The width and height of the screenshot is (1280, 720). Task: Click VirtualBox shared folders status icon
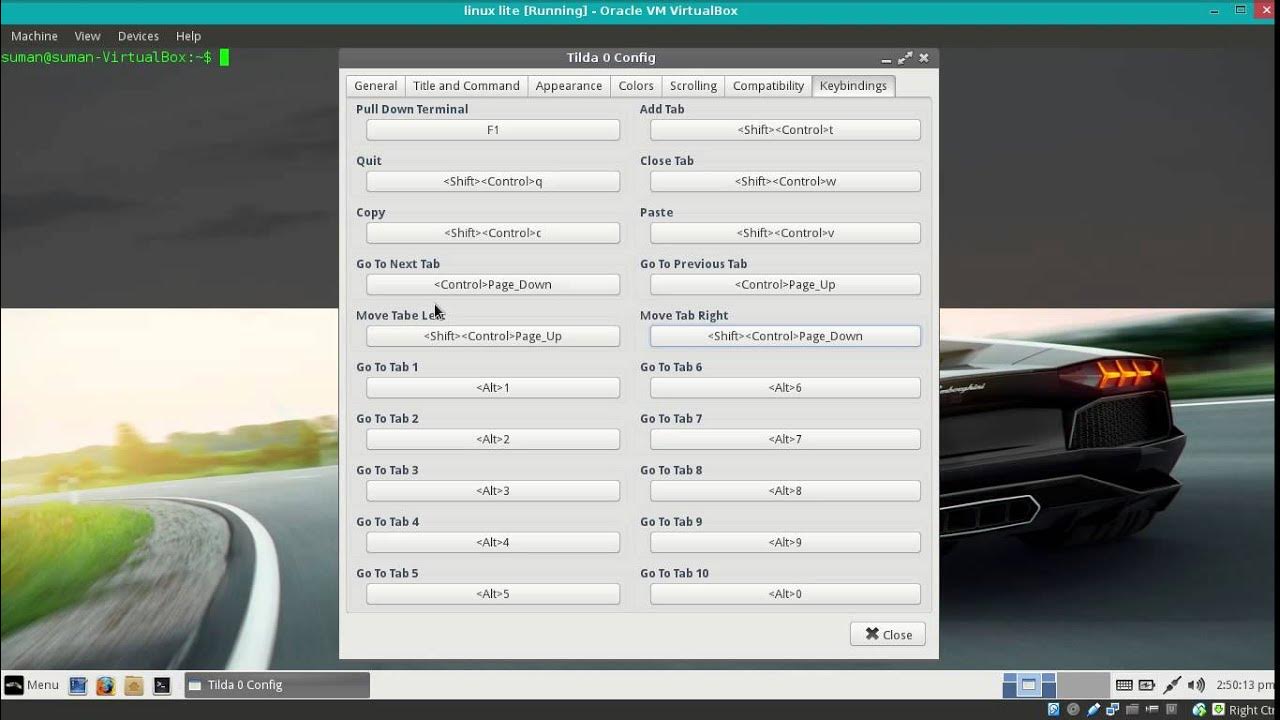click(1132, 710)
